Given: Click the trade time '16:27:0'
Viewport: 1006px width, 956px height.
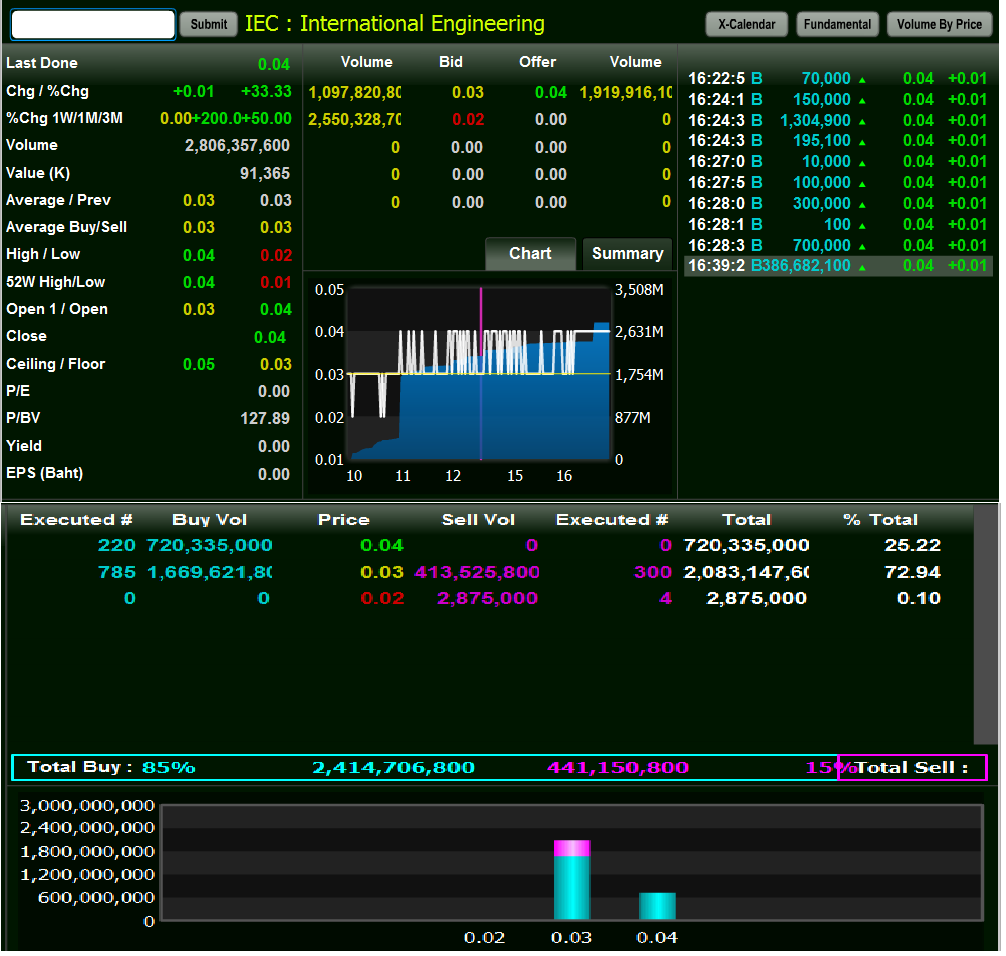Looking at the screenshot, I should click(717, 162).
